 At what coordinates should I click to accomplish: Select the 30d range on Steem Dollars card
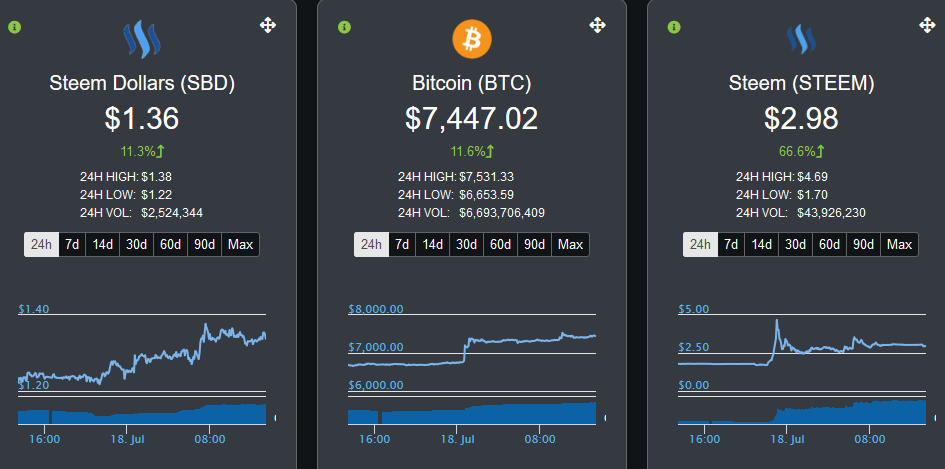tap(137, 245)
